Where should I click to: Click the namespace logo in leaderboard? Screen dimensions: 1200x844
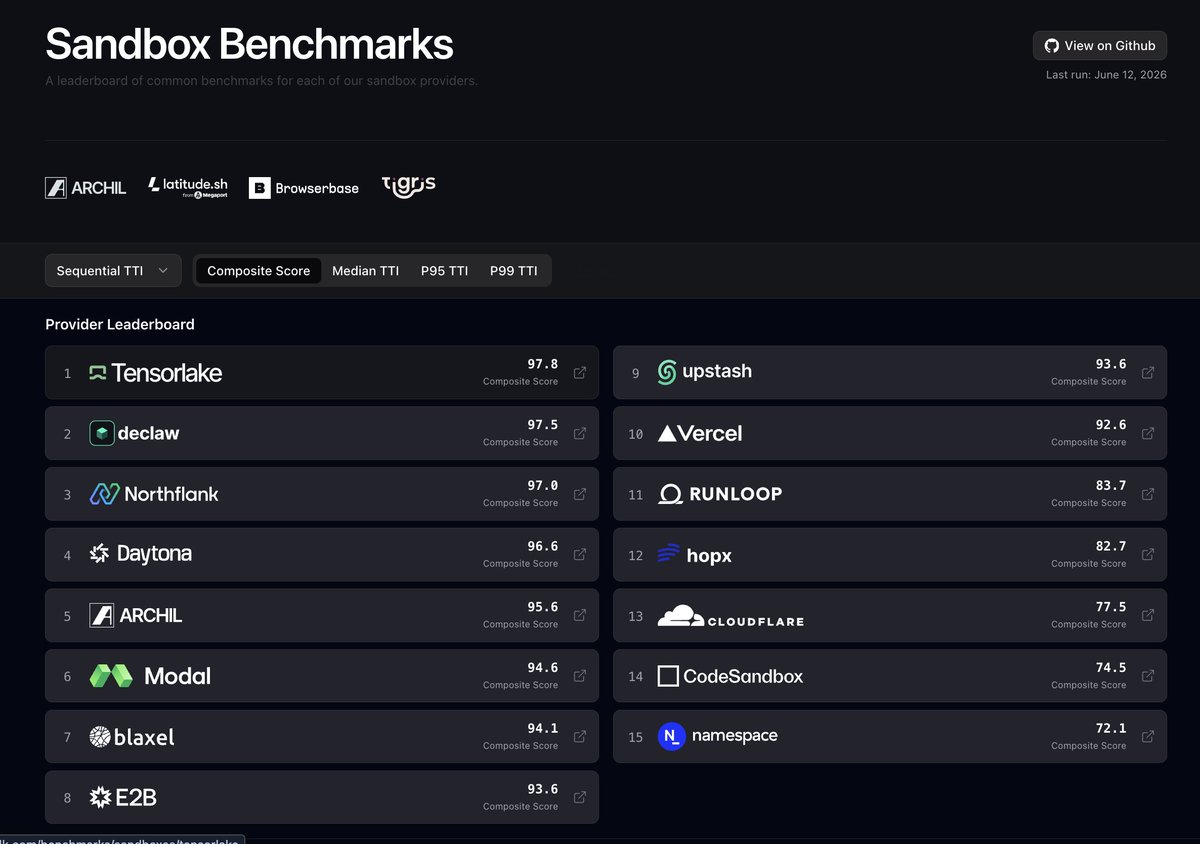coord(717,737)
